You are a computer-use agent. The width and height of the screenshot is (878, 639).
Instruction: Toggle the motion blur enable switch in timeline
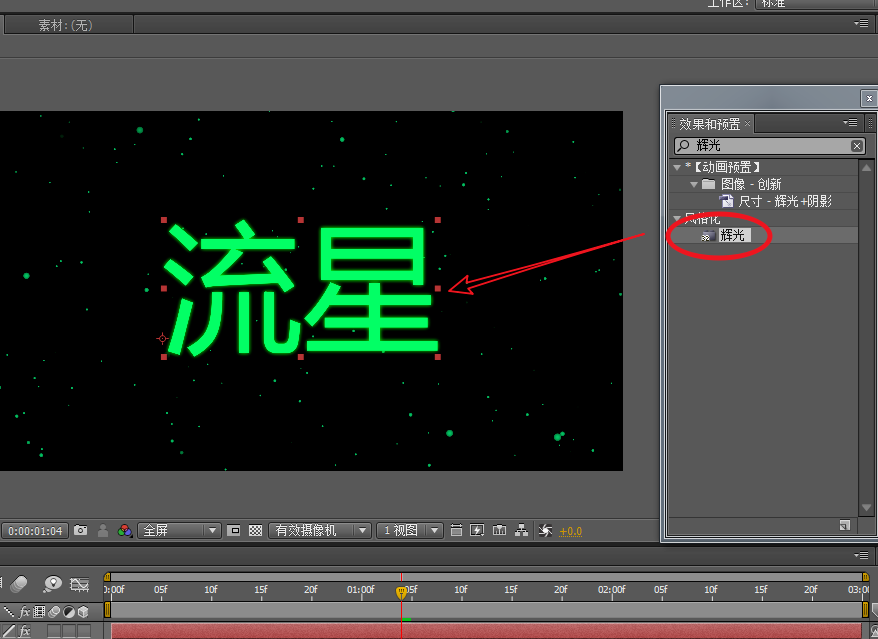[x=19, y=584]
